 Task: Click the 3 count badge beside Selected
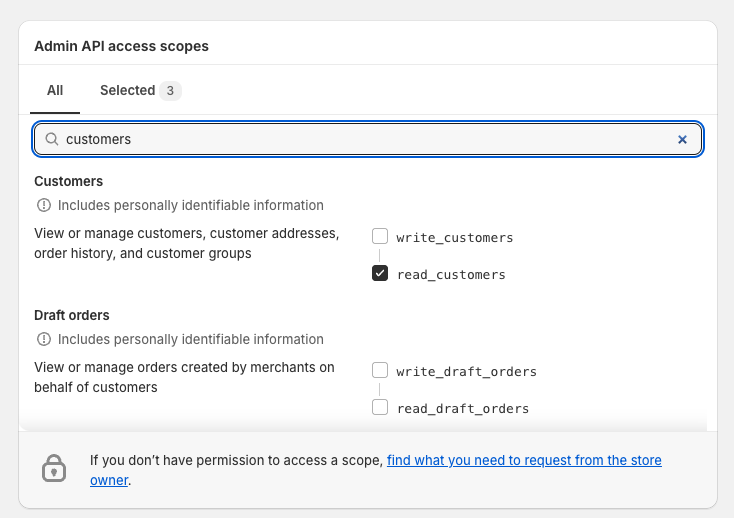(171, 91)
